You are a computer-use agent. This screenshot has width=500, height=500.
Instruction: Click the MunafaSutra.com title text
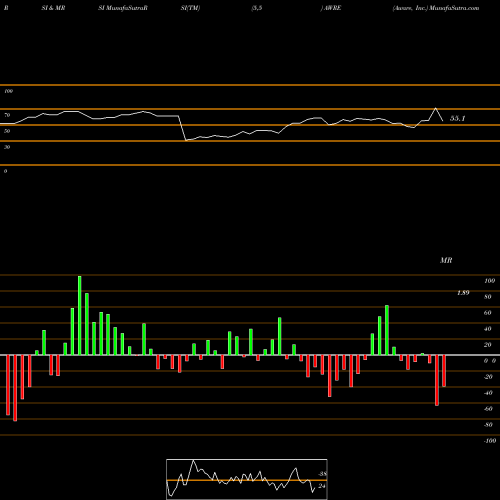pyautogui.click(x=454, y=8)
